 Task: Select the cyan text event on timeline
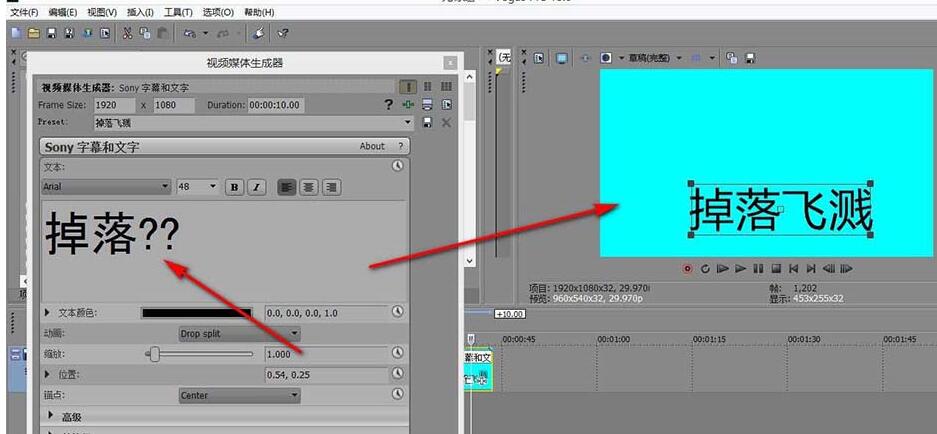pyautogui.click(x=478, y=371)
